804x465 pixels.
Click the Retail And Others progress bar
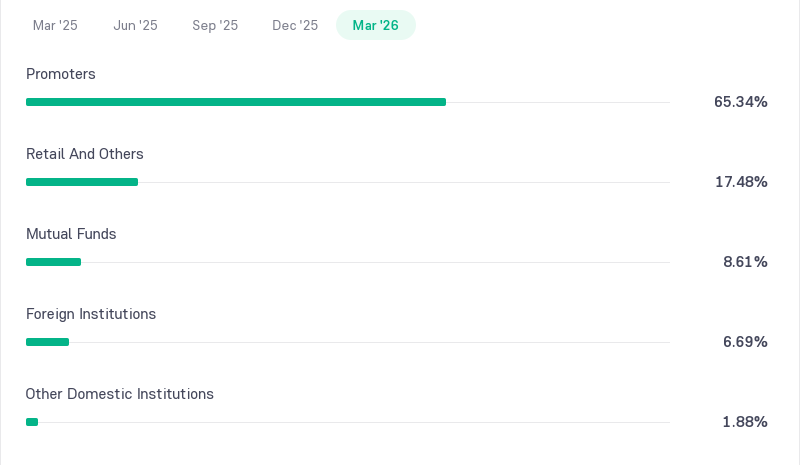tap(82, 182)
